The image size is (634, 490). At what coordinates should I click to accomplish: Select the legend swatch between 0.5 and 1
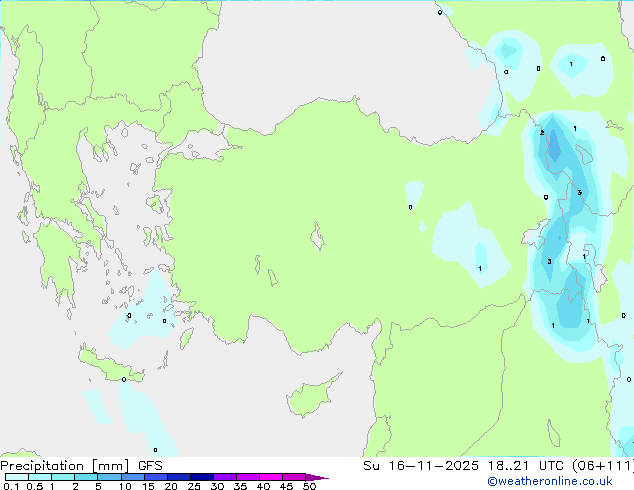(40, 477)
